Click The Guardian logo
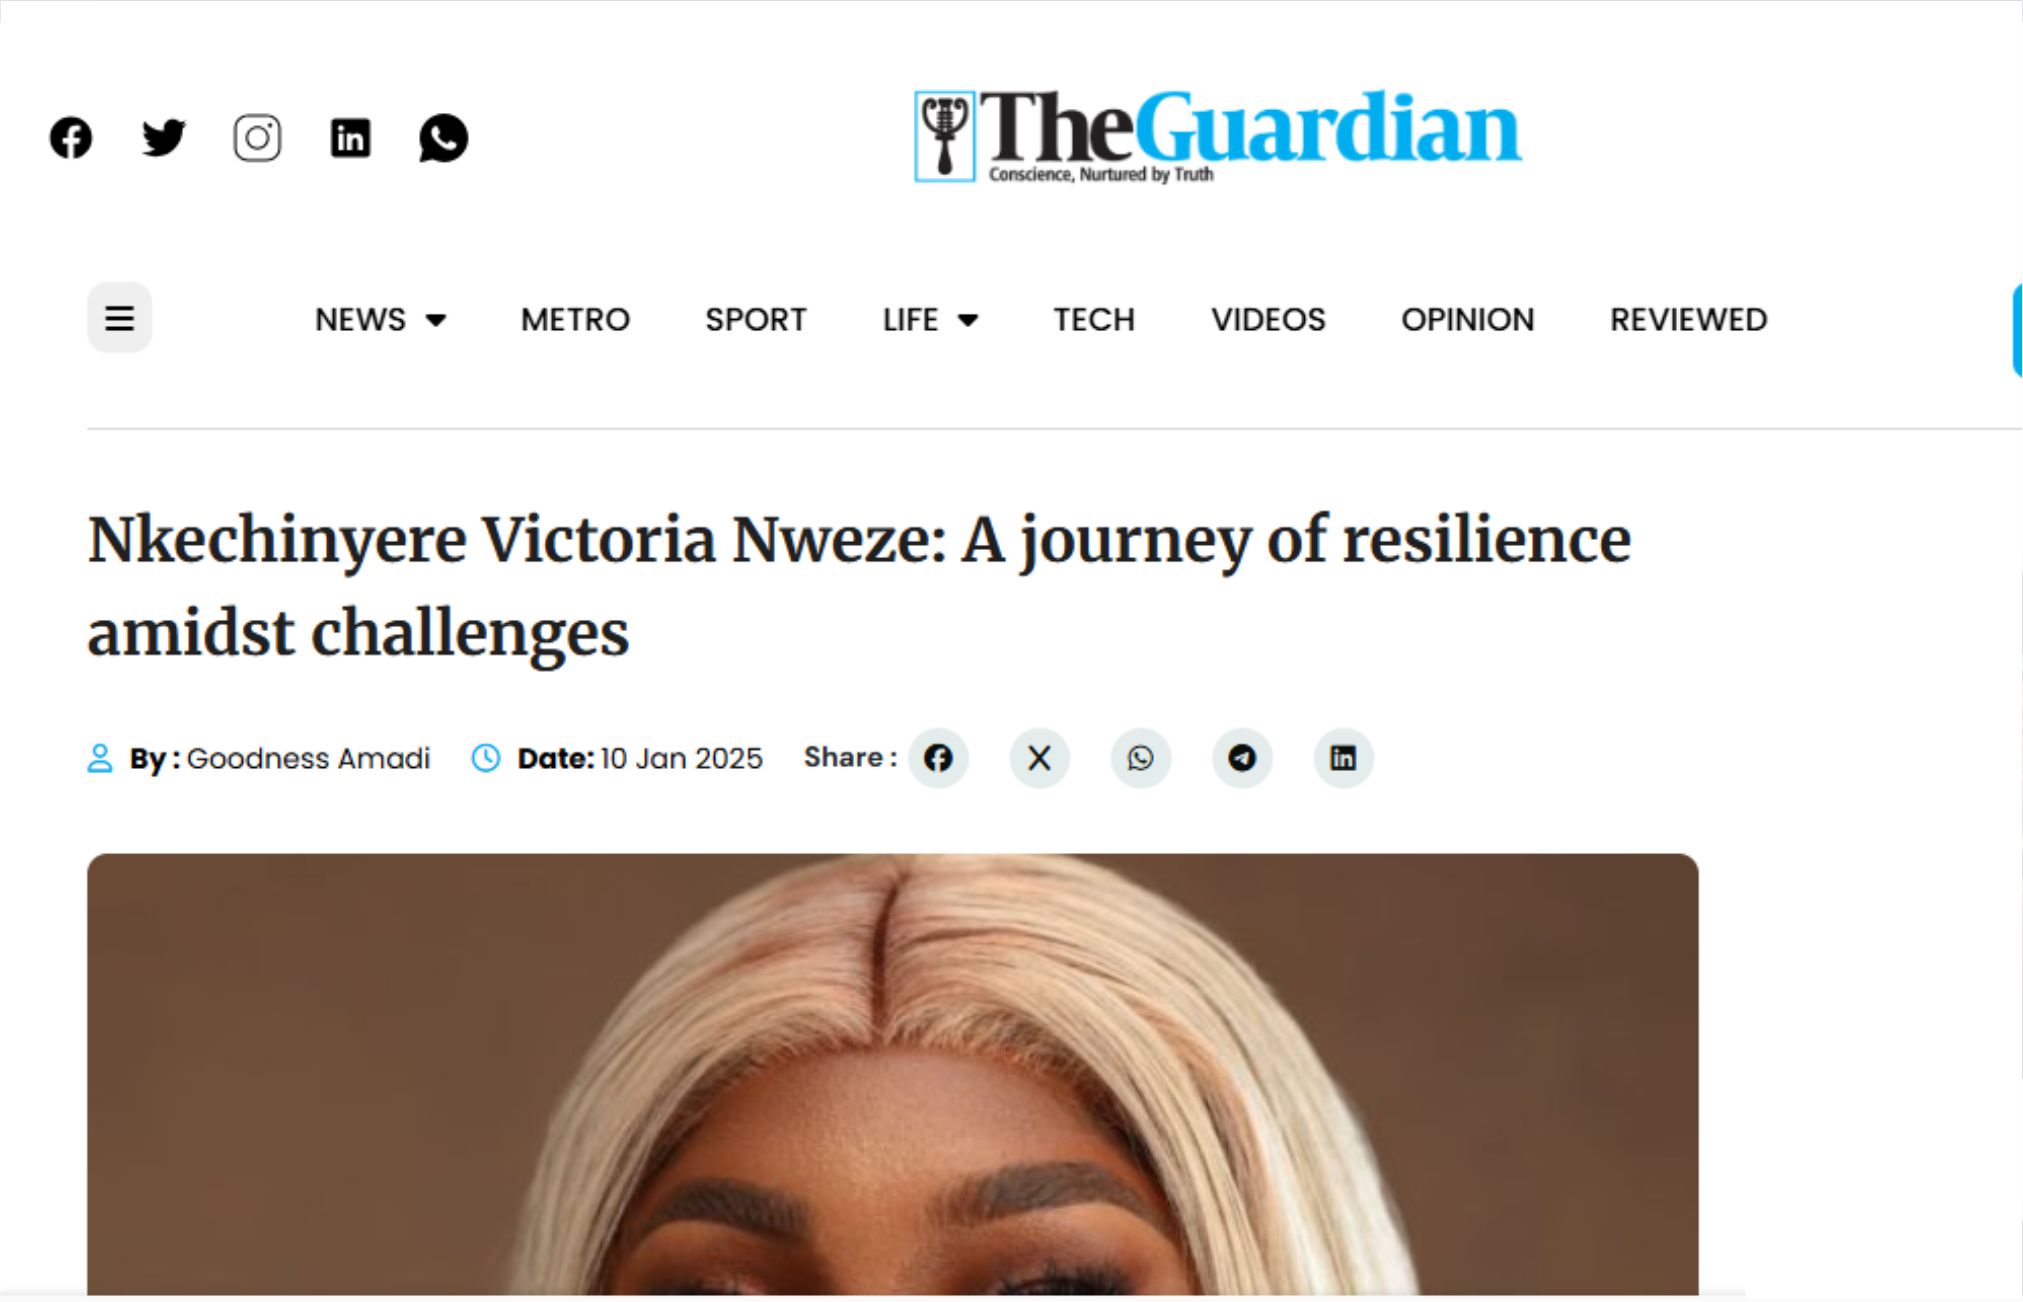This screenshot has width=2023, height=1302. pyautogui.click(x=1217, y=135)
